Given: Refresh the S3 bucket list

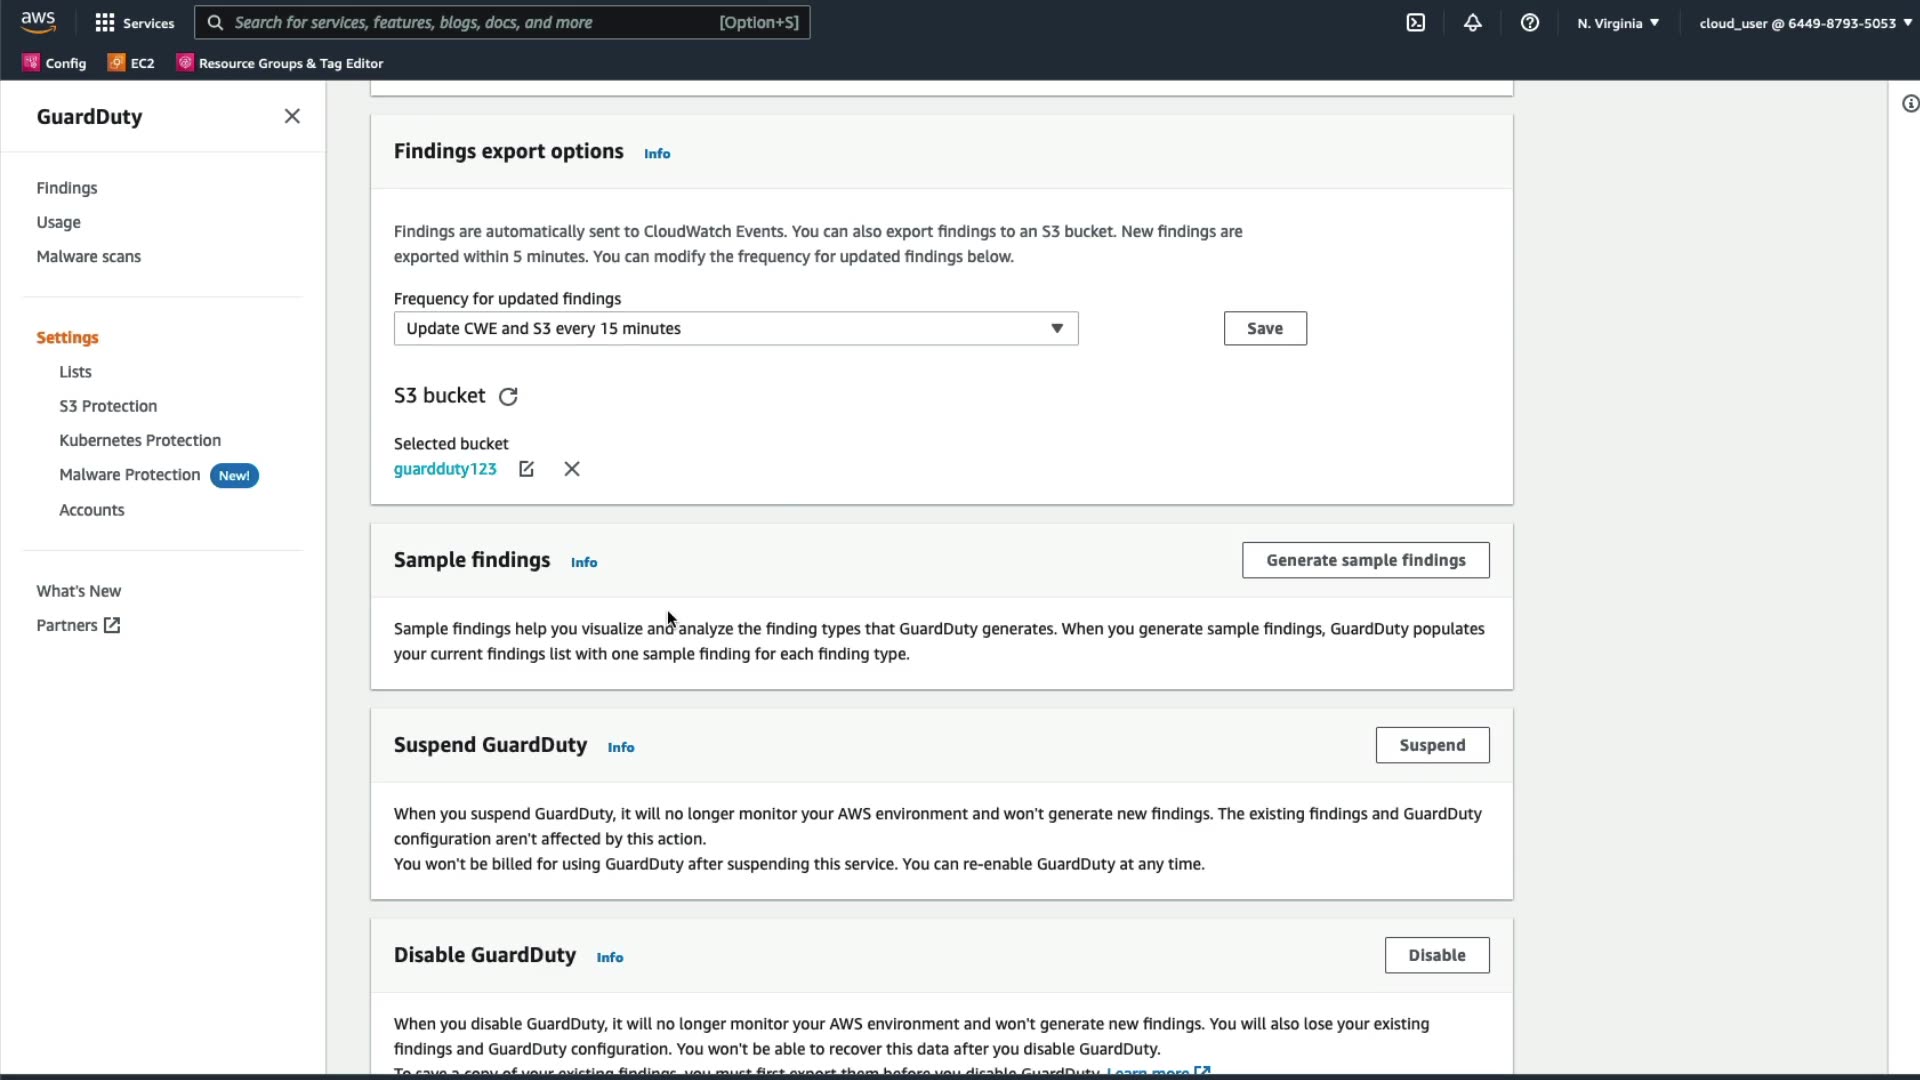Looking at the screenshot, I should (x=508, y=397).
